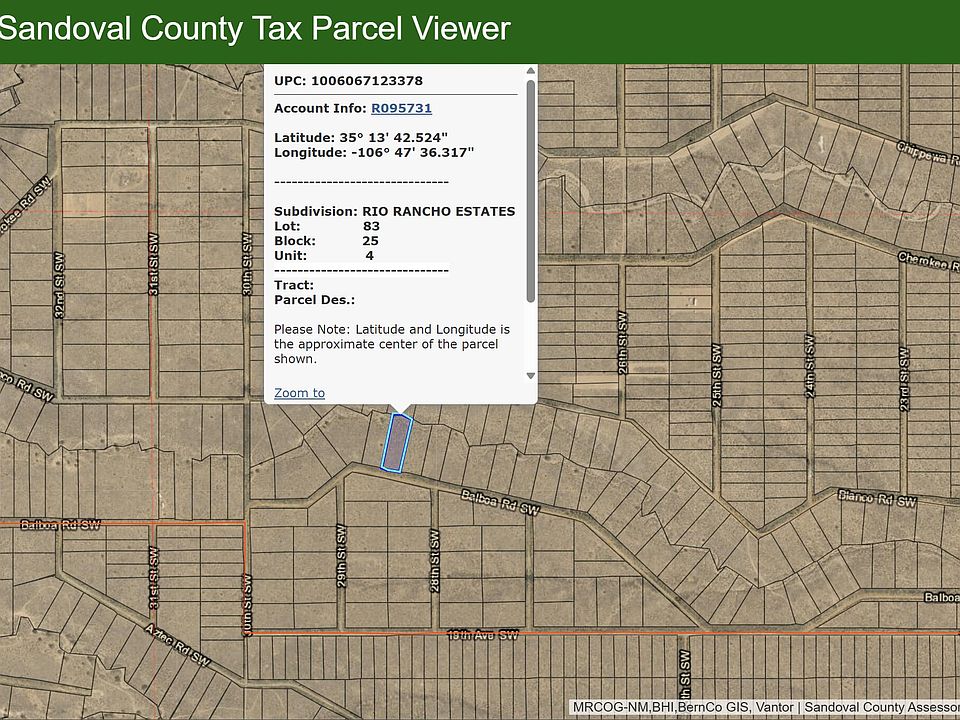Click the popup vertical scrollbar thumb
The height and width of the screenshot is (720, 960).
(531, 190)
